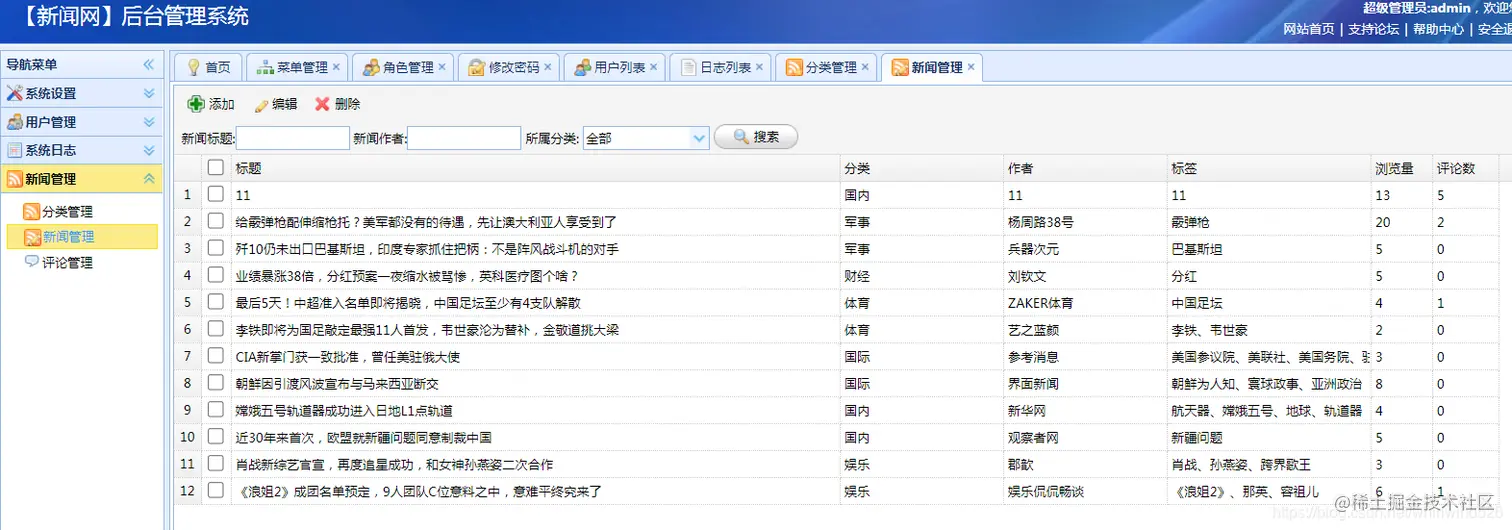Screen dimensions: 1512x530
Task: Check the row 7 checkbox for CIA新掌门
Action: coord(215,357)
